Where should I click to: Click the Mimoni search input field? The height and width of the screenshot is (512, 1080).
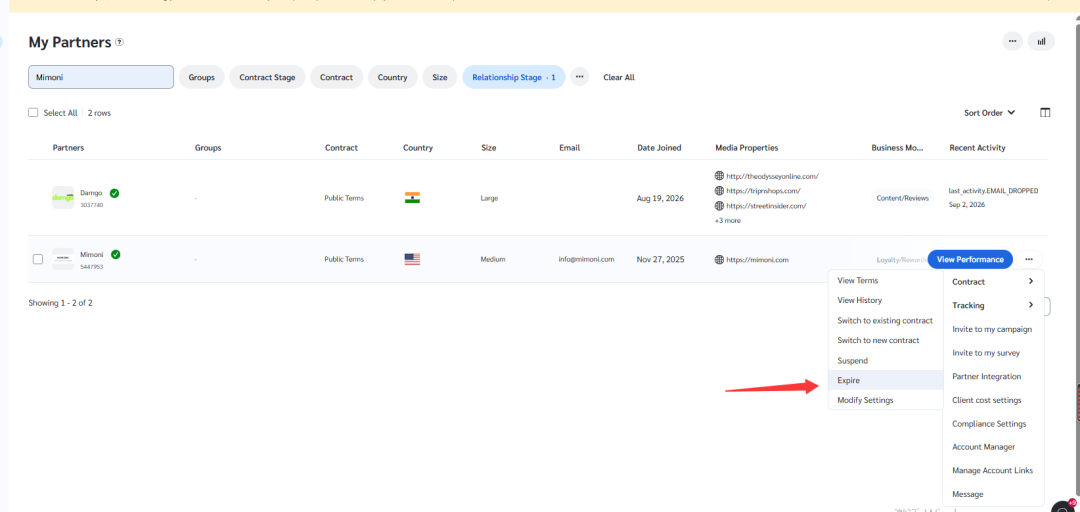(101, 77)
